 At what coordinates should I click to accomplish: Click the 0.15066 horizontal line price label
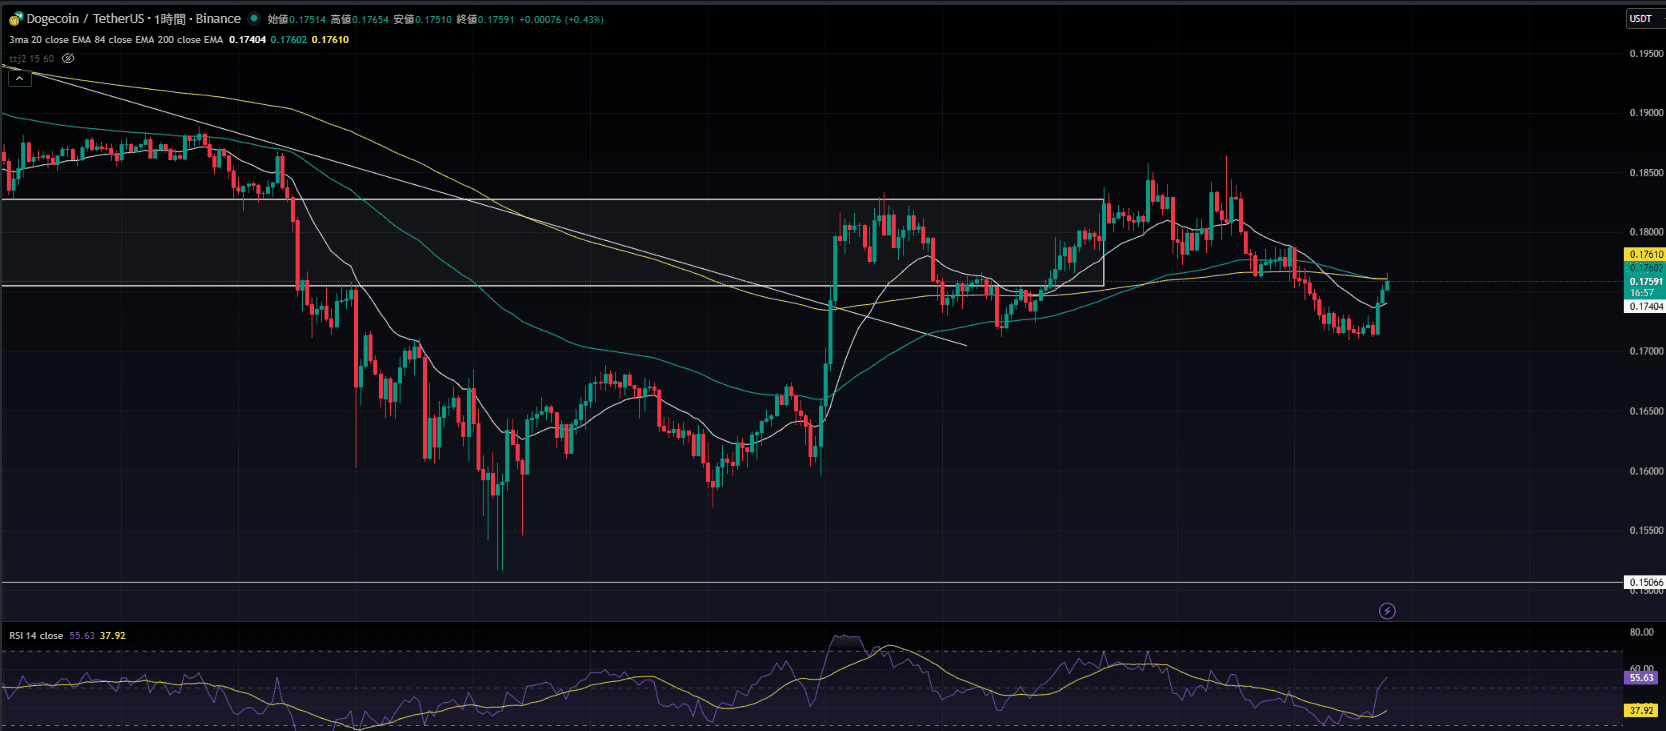pyautogui.click(x=1645, y=582)
